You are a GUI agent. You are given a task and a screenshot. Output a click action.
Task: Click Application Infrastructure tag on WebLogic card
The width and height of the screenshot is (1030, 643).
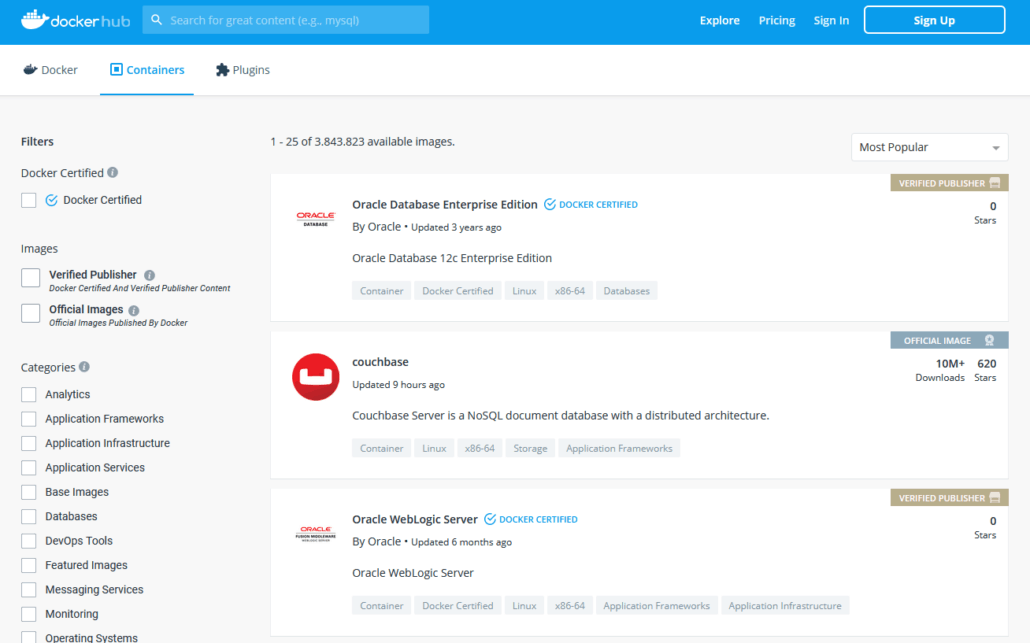click(784, 606)
